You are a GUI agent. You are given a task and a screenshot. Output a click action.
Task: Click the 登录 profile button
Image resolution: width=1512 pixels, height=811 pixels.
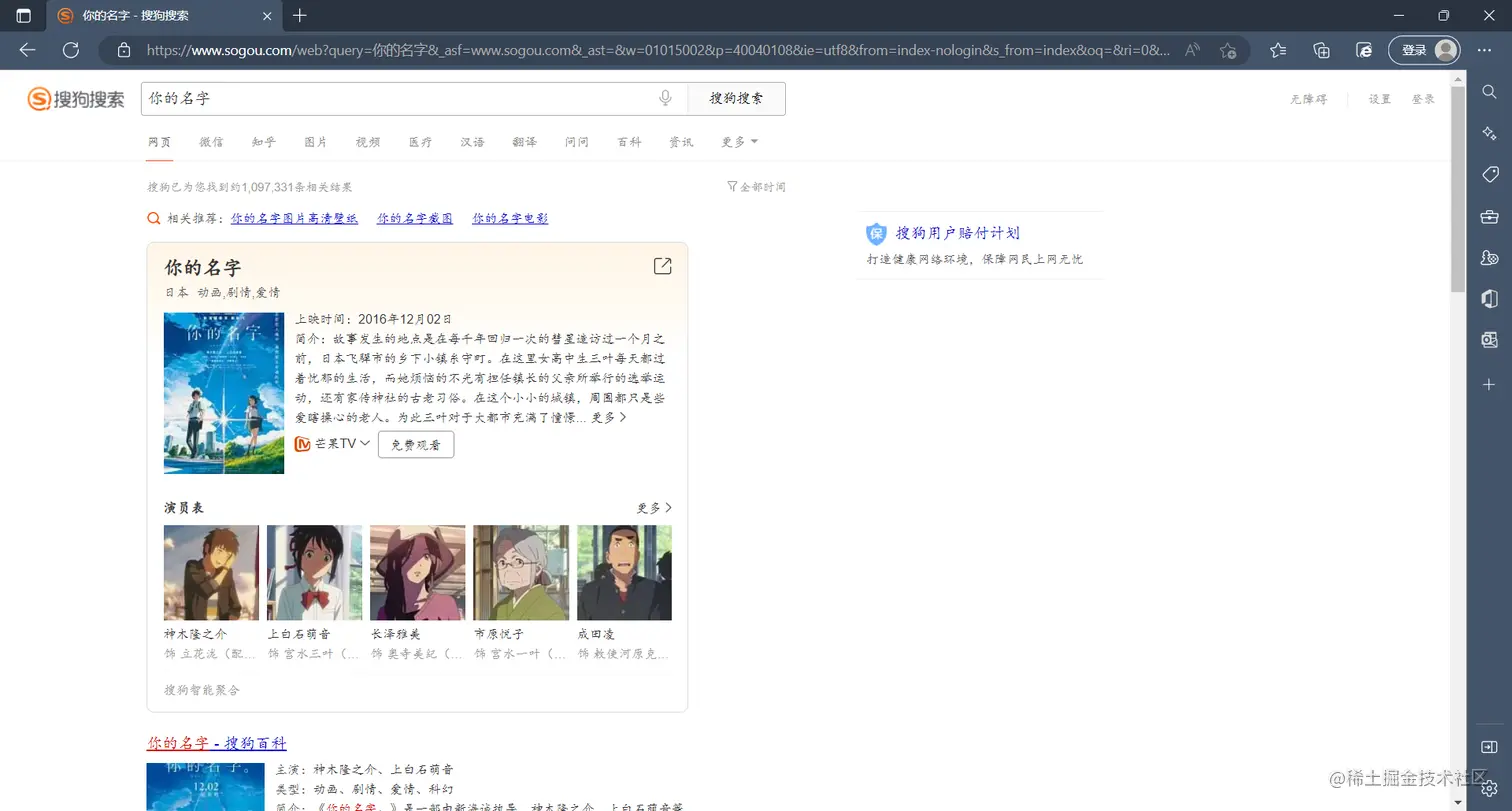[x=1424, y=50]
